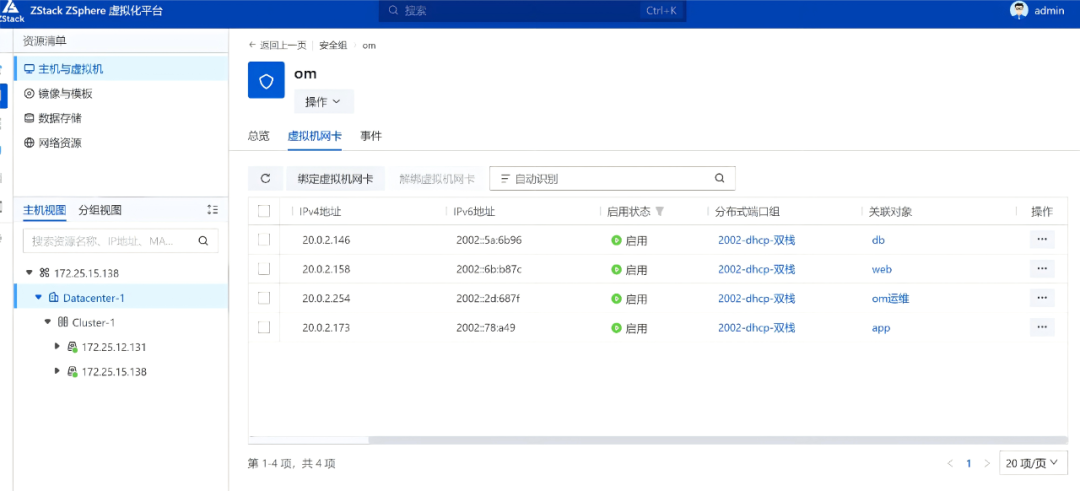Open the 操作 dropdown under om

324,101
